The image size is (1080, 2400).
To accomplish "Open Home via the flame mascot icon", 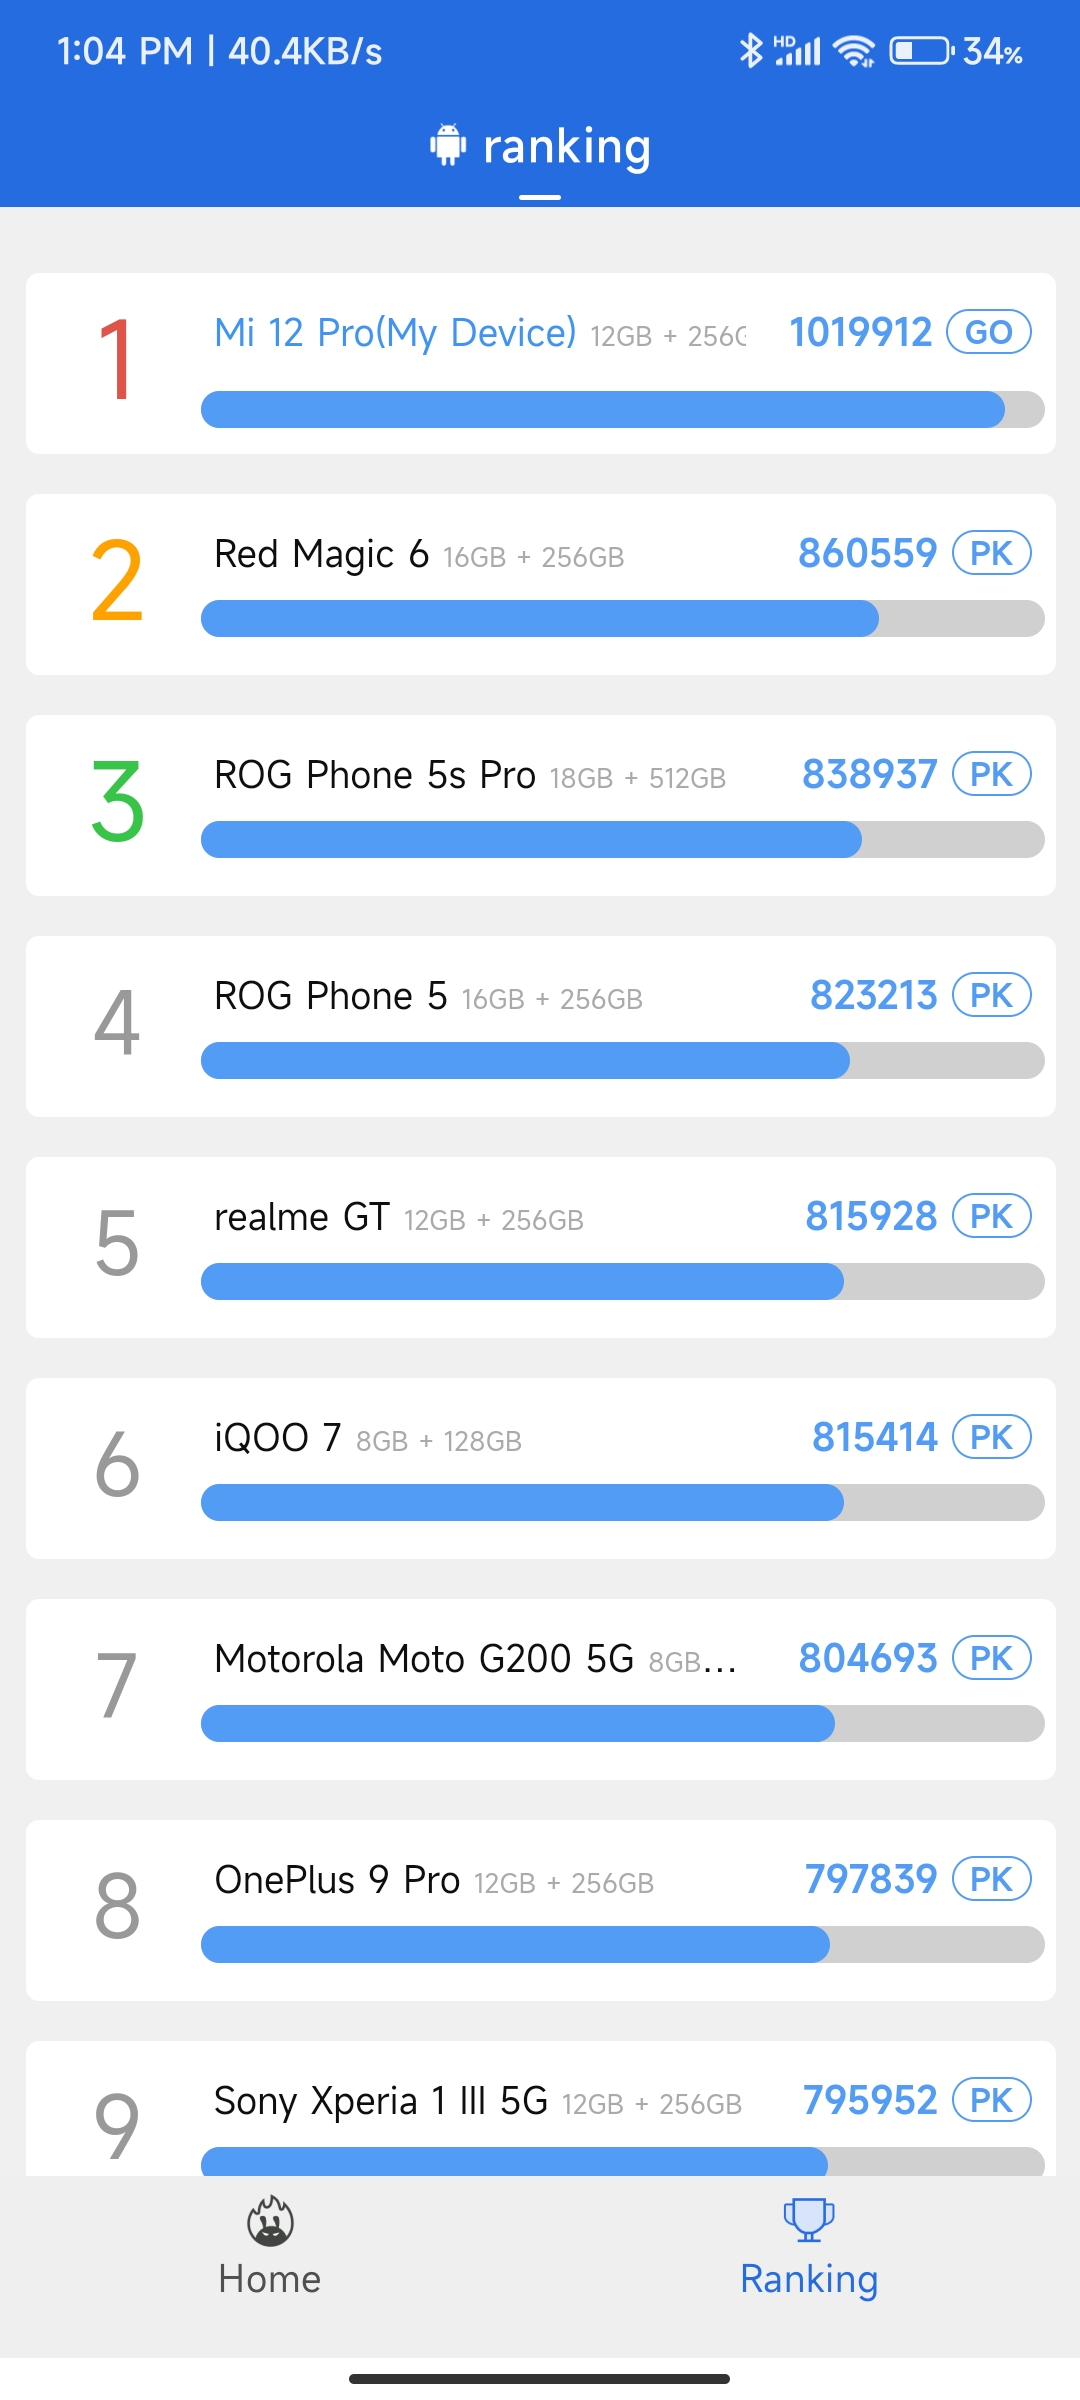I will click(270, 2221).
